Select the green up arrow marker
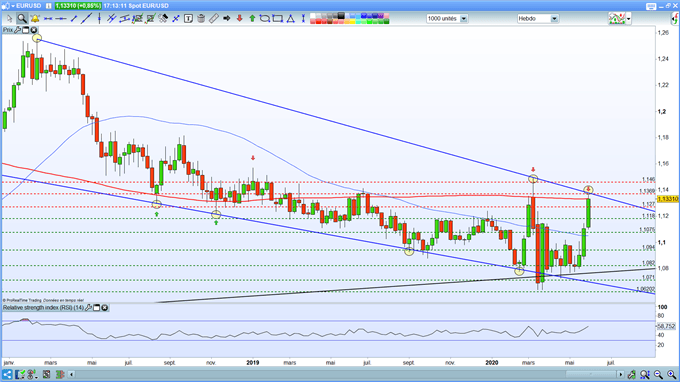Screen dimensions: 680x382 click(x=252, y=19)
